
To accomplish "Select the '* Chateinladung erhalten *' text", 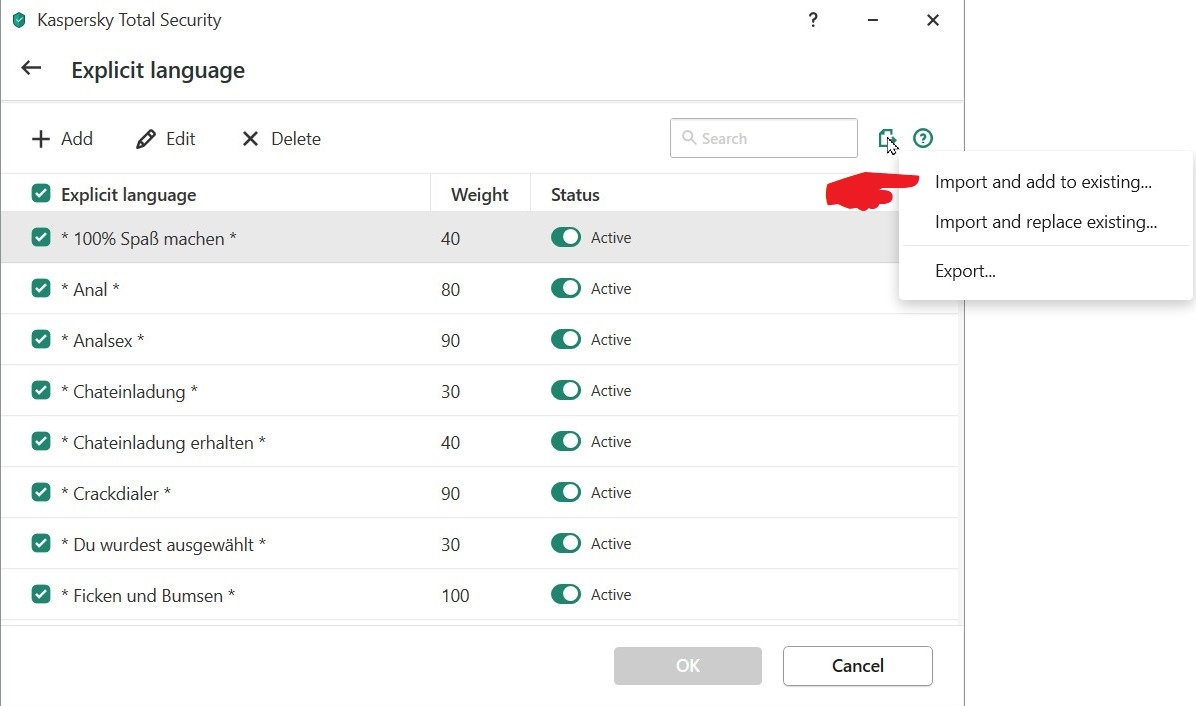I will pyautogui.click(x=163, y=442).
